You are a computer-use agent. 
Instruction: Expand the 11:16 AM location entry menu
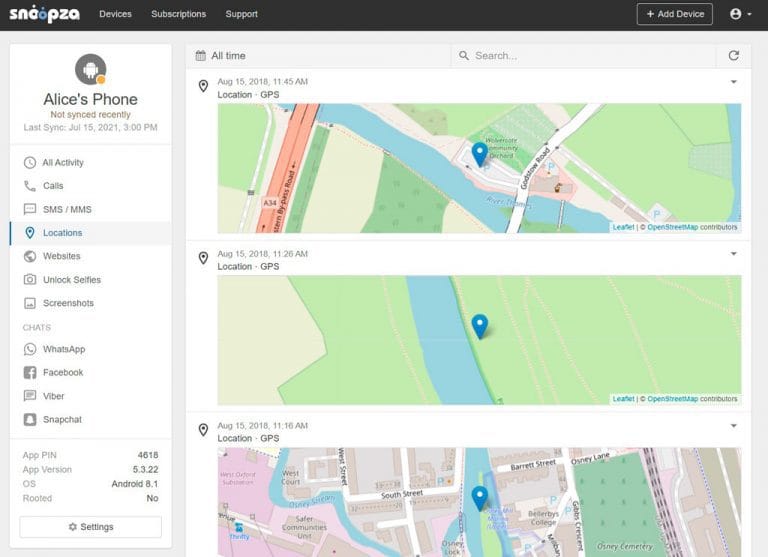coord(734,426)
